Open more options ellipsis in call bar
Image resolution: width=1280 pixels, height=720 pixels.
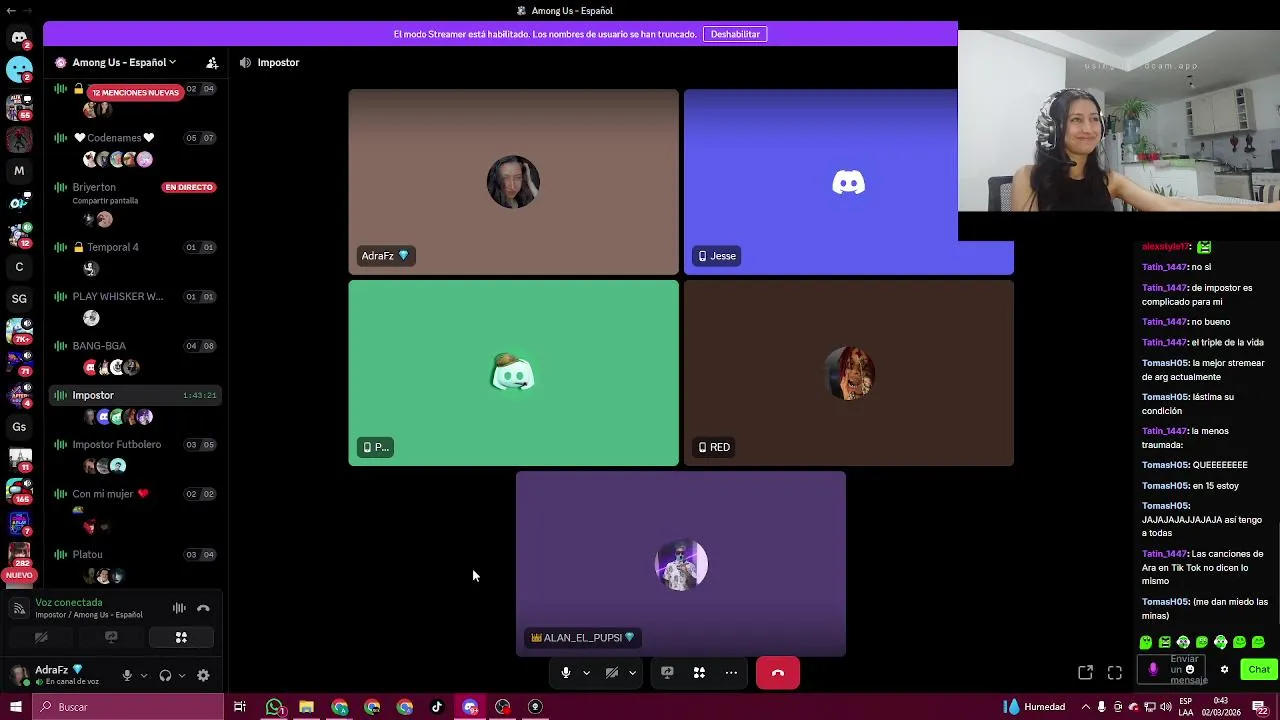point(731,672)
